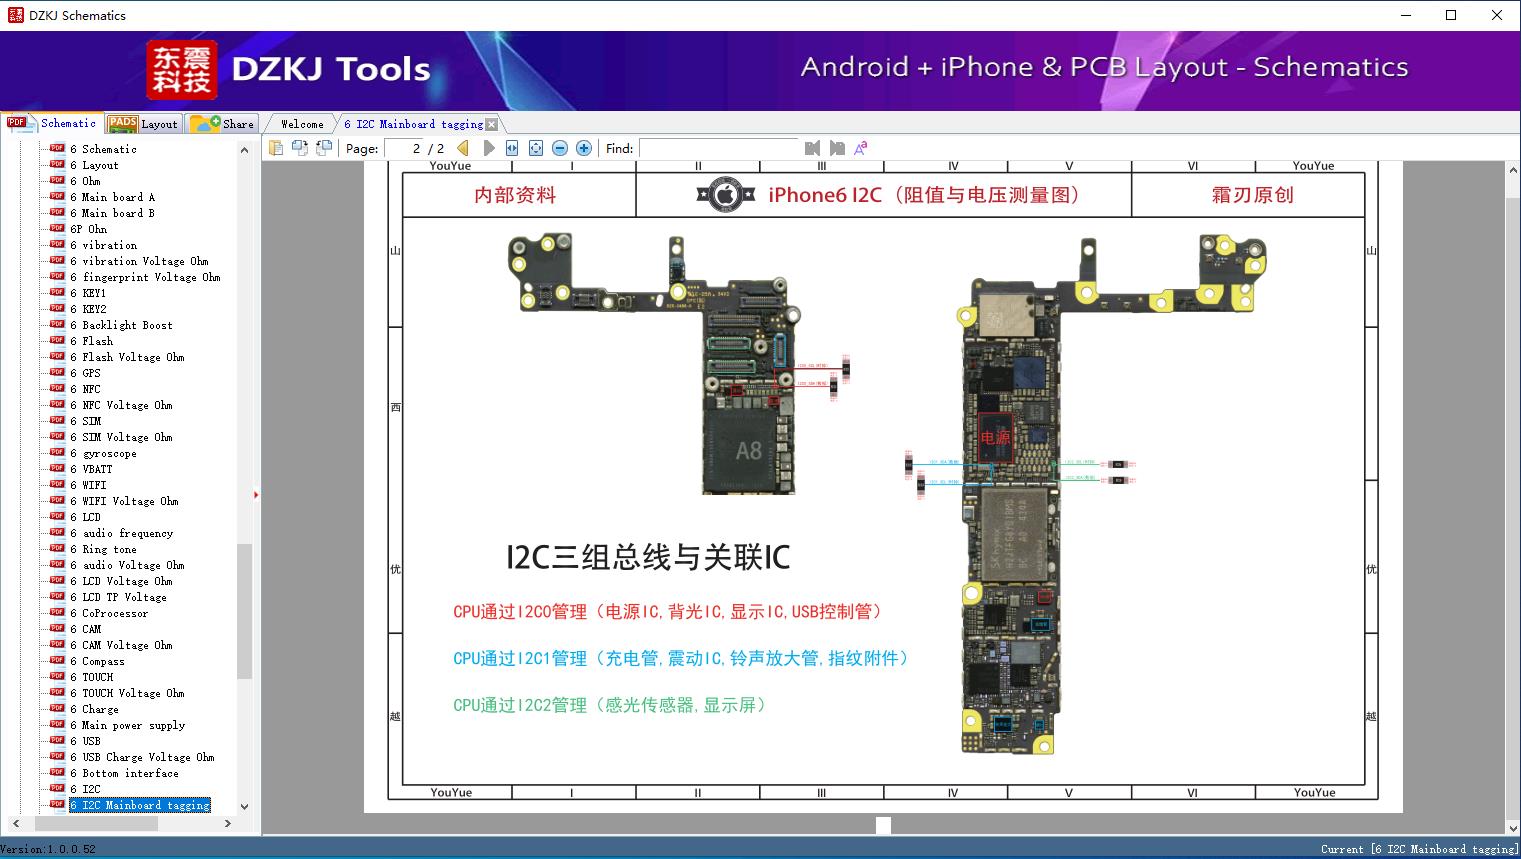Click the Find text input field
This screenshot has width=1521, height=859.
coord(718,148)
